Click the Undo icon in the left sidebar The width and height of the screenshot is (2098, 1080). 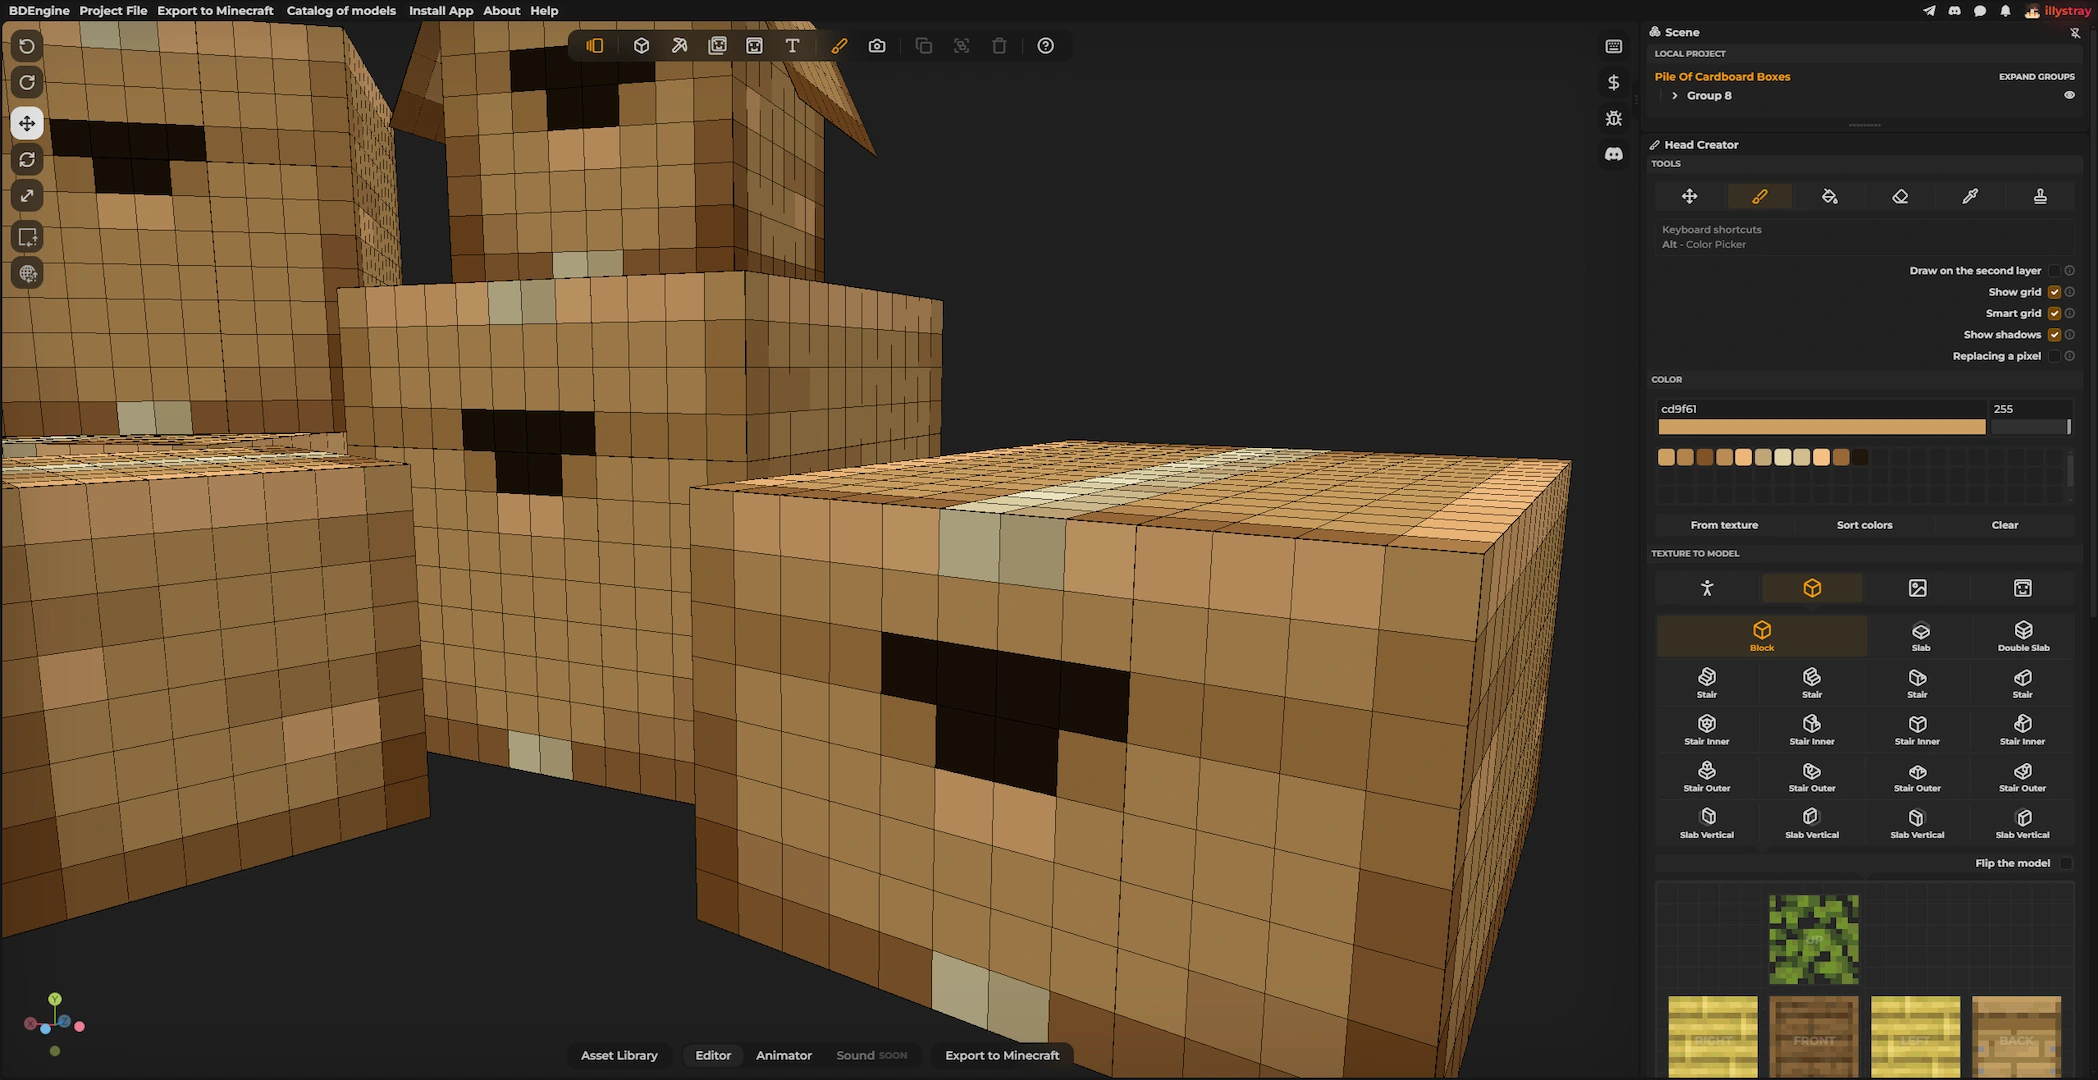27,46
